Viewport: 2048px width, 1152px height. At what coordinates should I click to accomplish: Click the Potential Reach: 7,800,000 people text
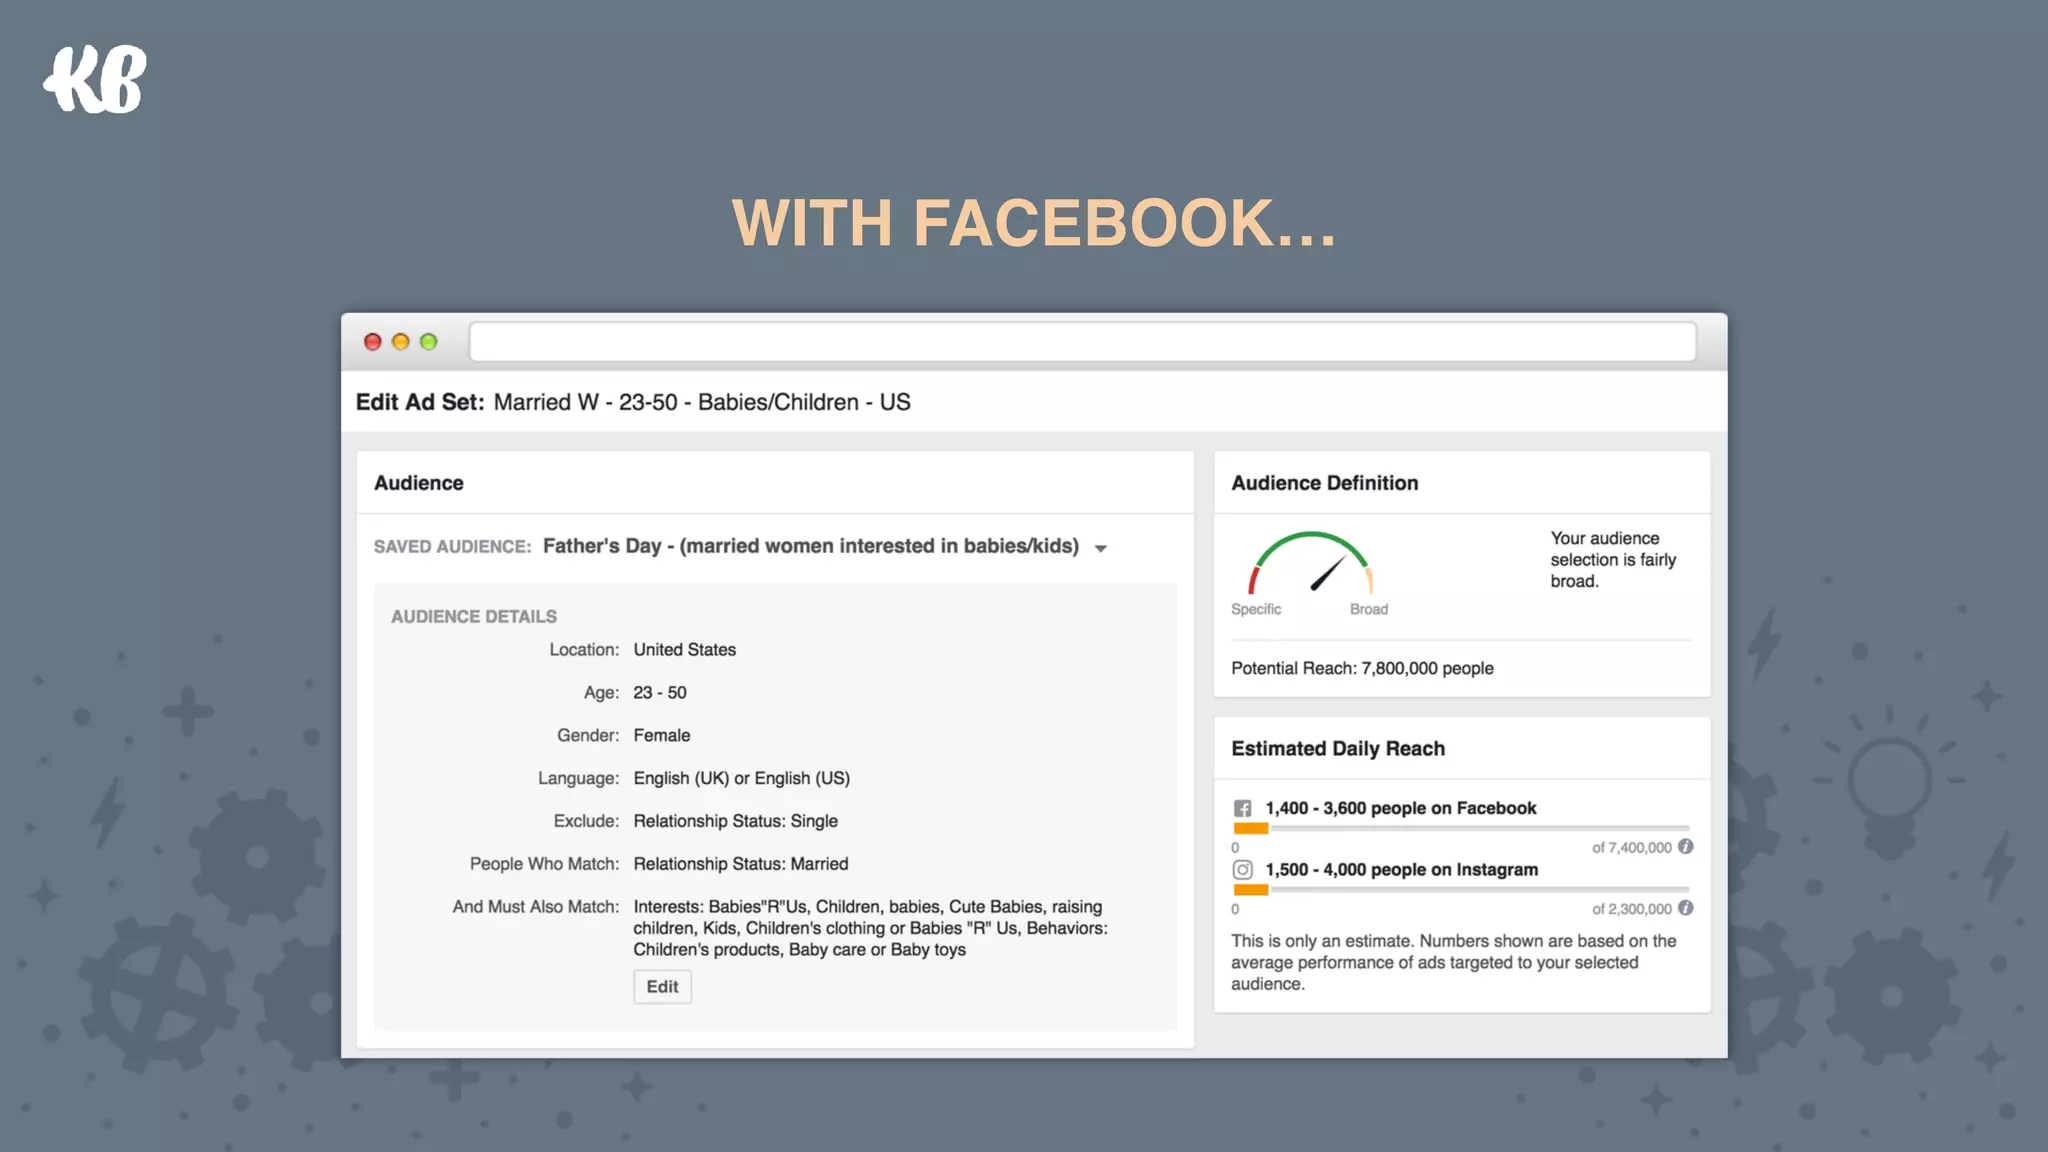[x=1362, y=668]
